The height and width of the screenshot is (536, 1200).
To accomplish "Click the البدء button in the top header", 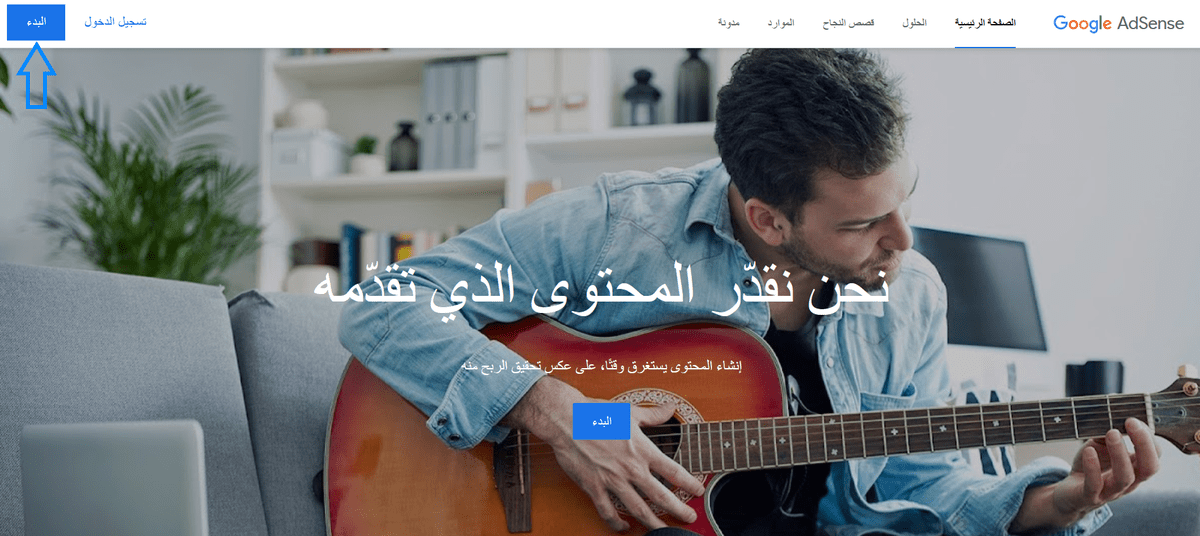I will (x=36, y=22).
